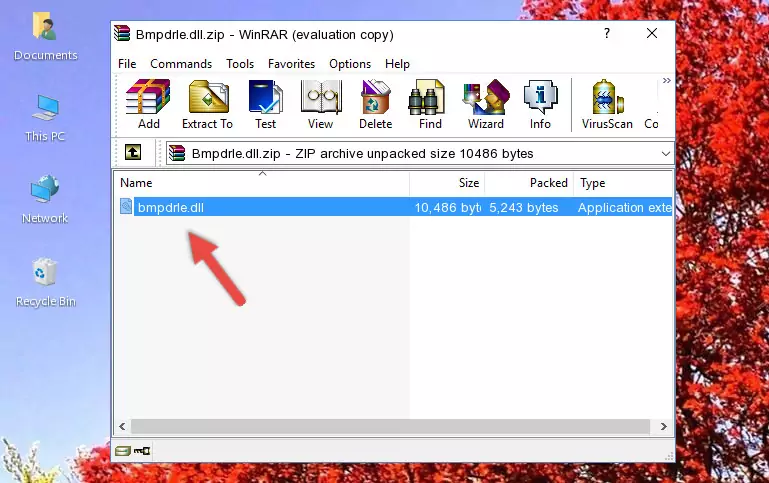Open the Favorites menu
Viewport: 769px width, 483px height.
291,64
